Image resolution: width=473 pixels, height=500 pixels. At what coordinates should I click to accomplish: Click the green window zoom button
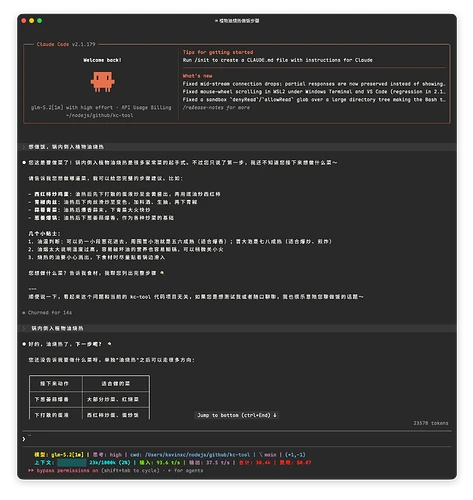coord(40,21)
